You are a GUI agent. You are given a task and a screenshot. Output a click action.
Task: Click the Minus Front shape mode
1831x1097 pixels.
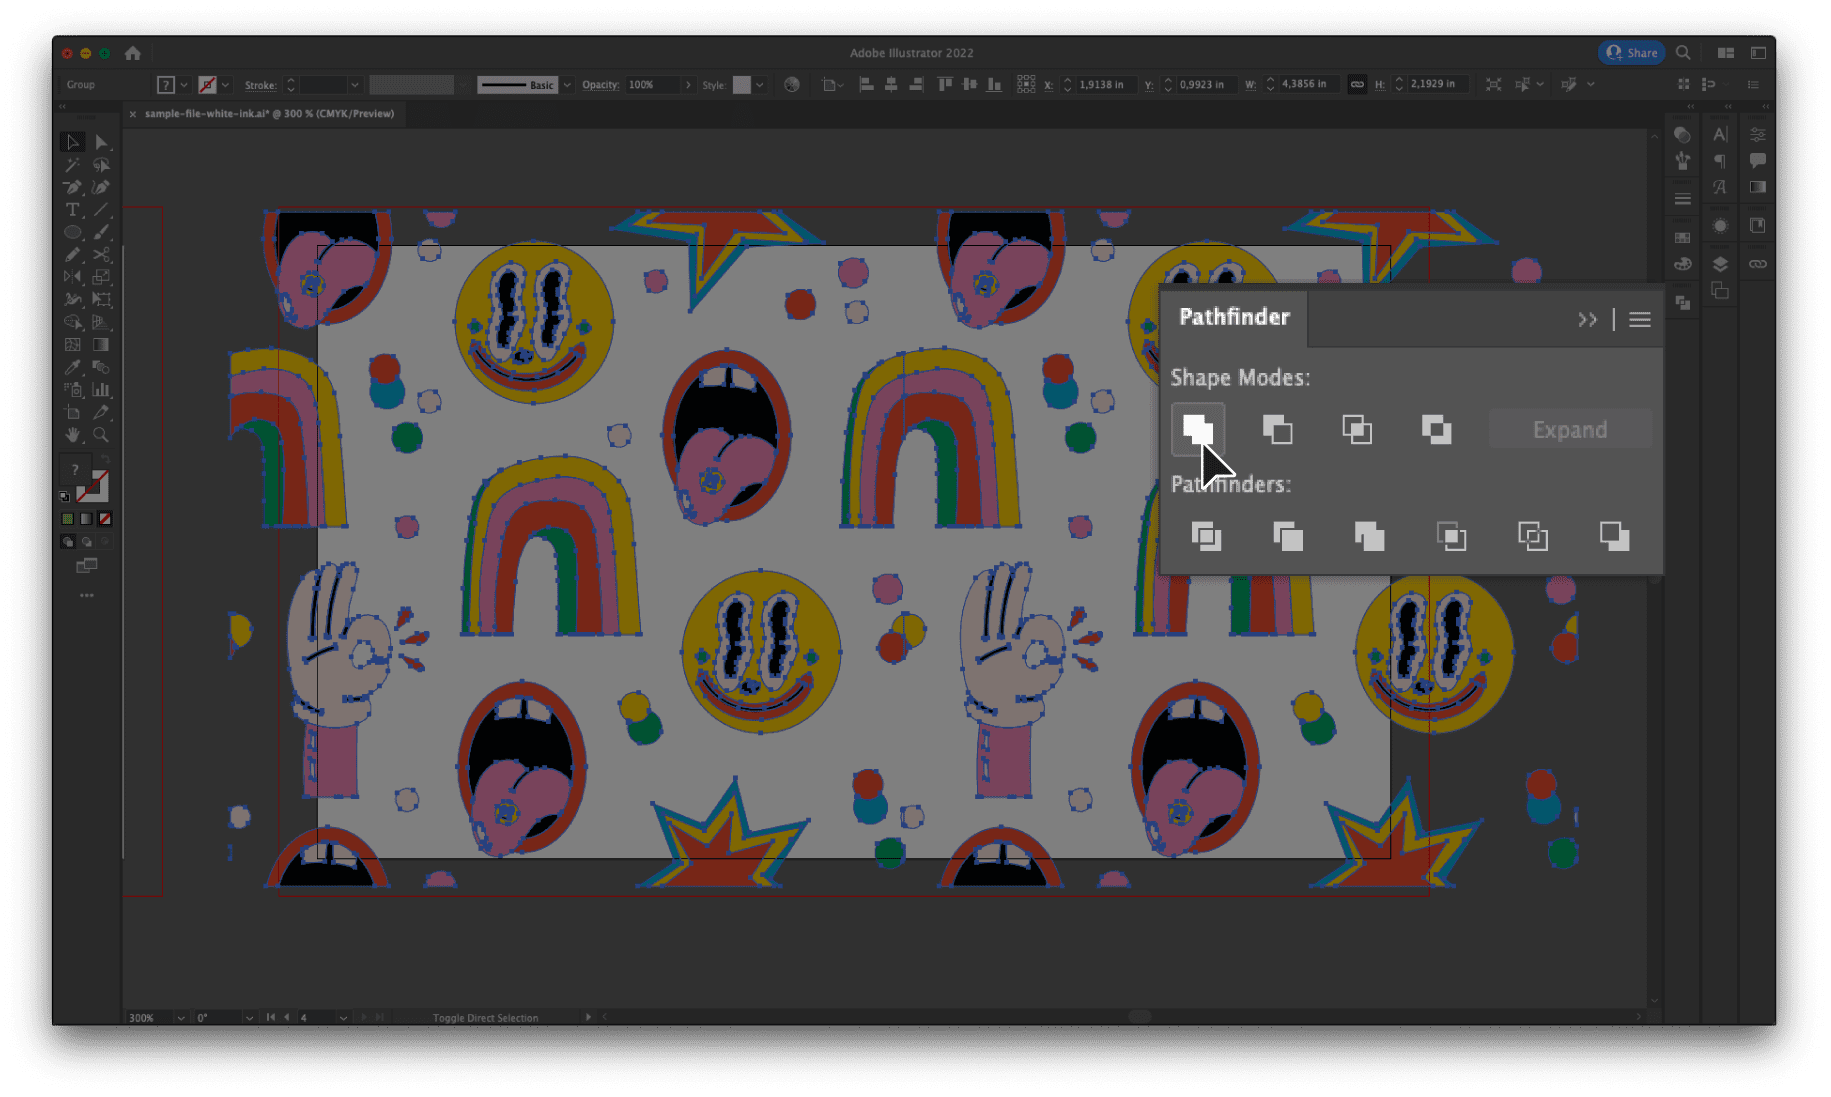point(1277,430)
